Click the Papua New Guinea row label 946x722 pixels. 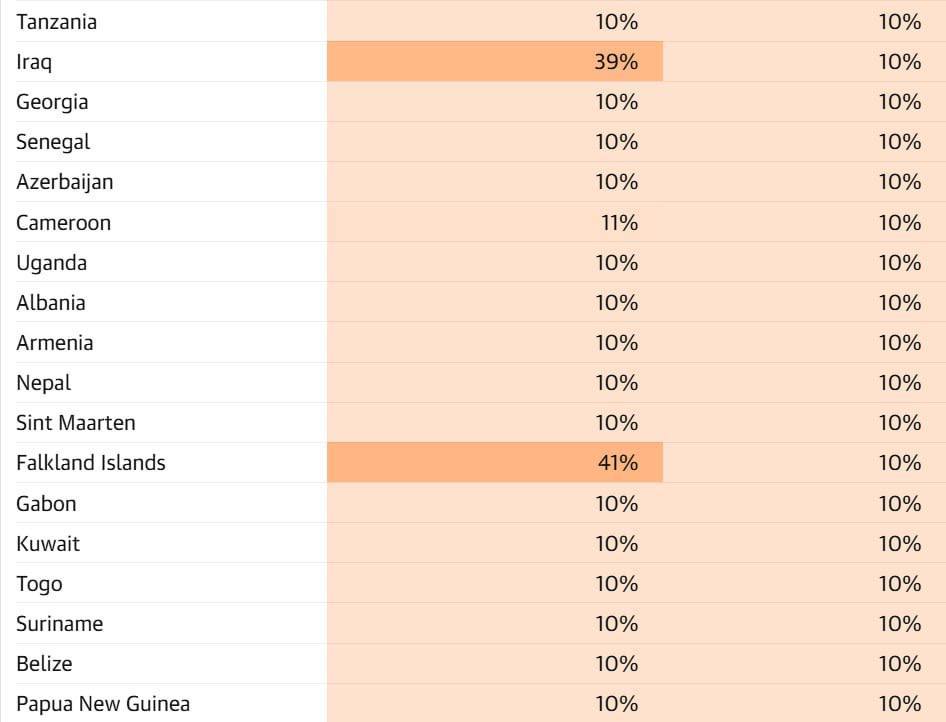tap(103, 704)
